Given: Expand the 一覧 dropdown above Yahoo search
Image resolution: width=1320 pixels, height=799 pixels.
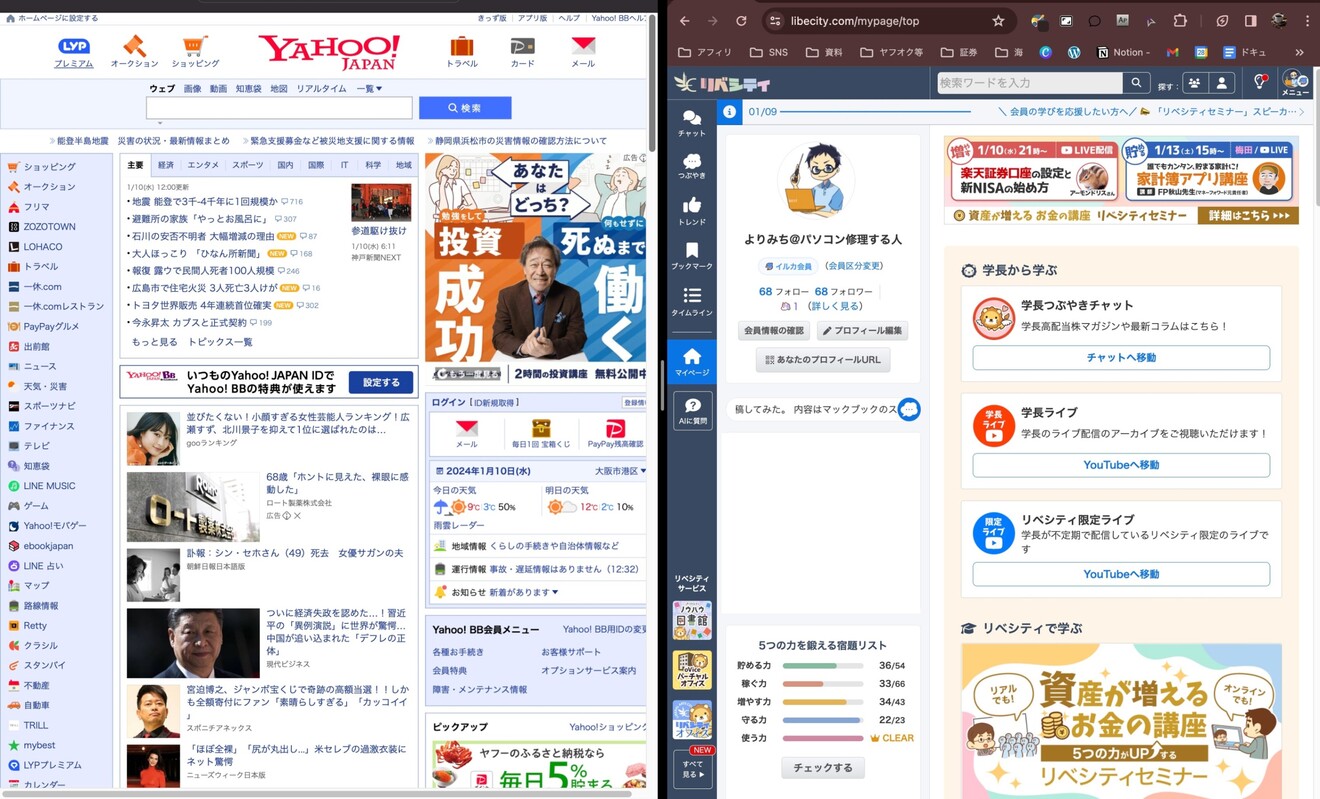Looking at the screenshot, I should click(x=369, y=89).
